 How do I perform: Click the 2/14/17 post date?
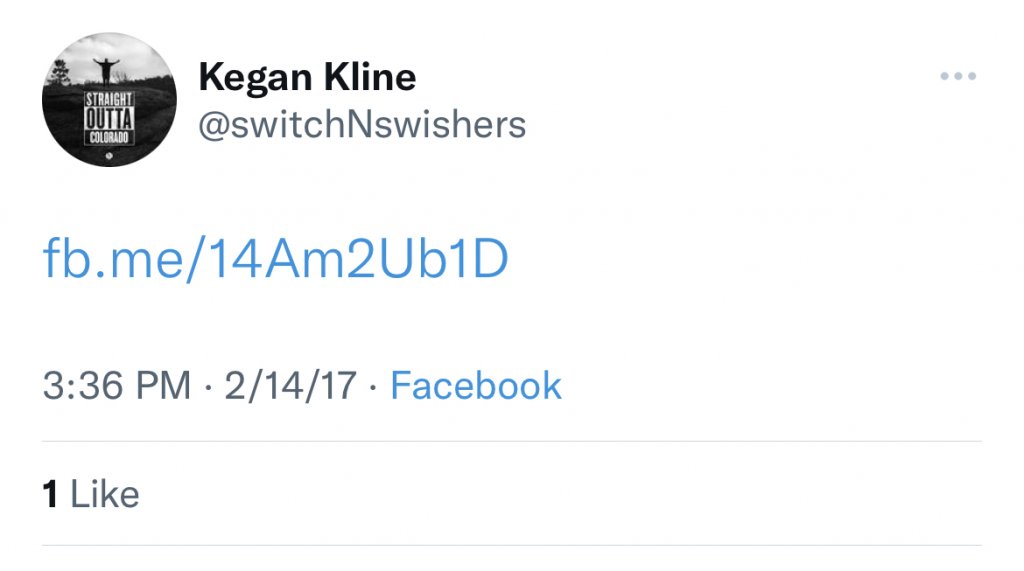click(x=290, y=386)
